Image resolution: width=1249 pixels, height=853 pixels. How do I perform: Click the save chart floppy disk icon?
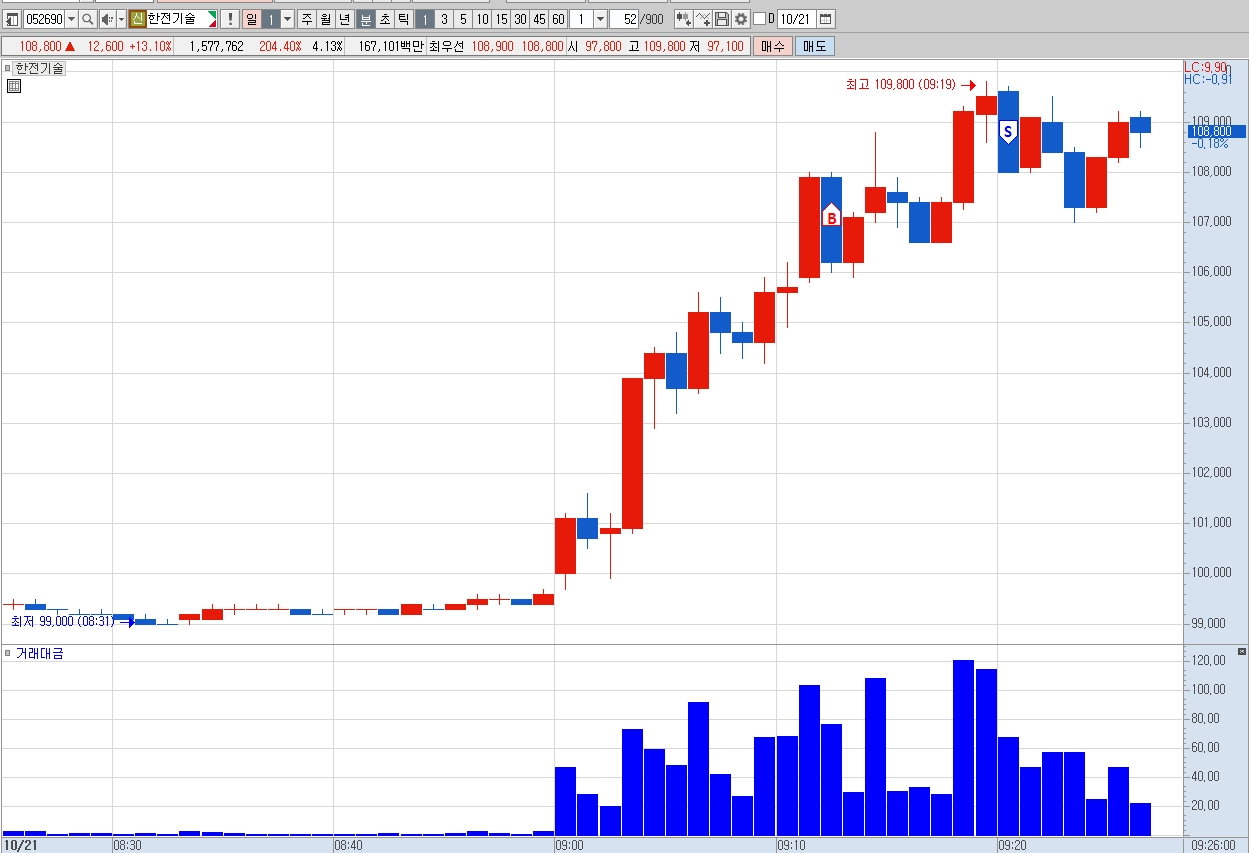[x=722, y=19]
